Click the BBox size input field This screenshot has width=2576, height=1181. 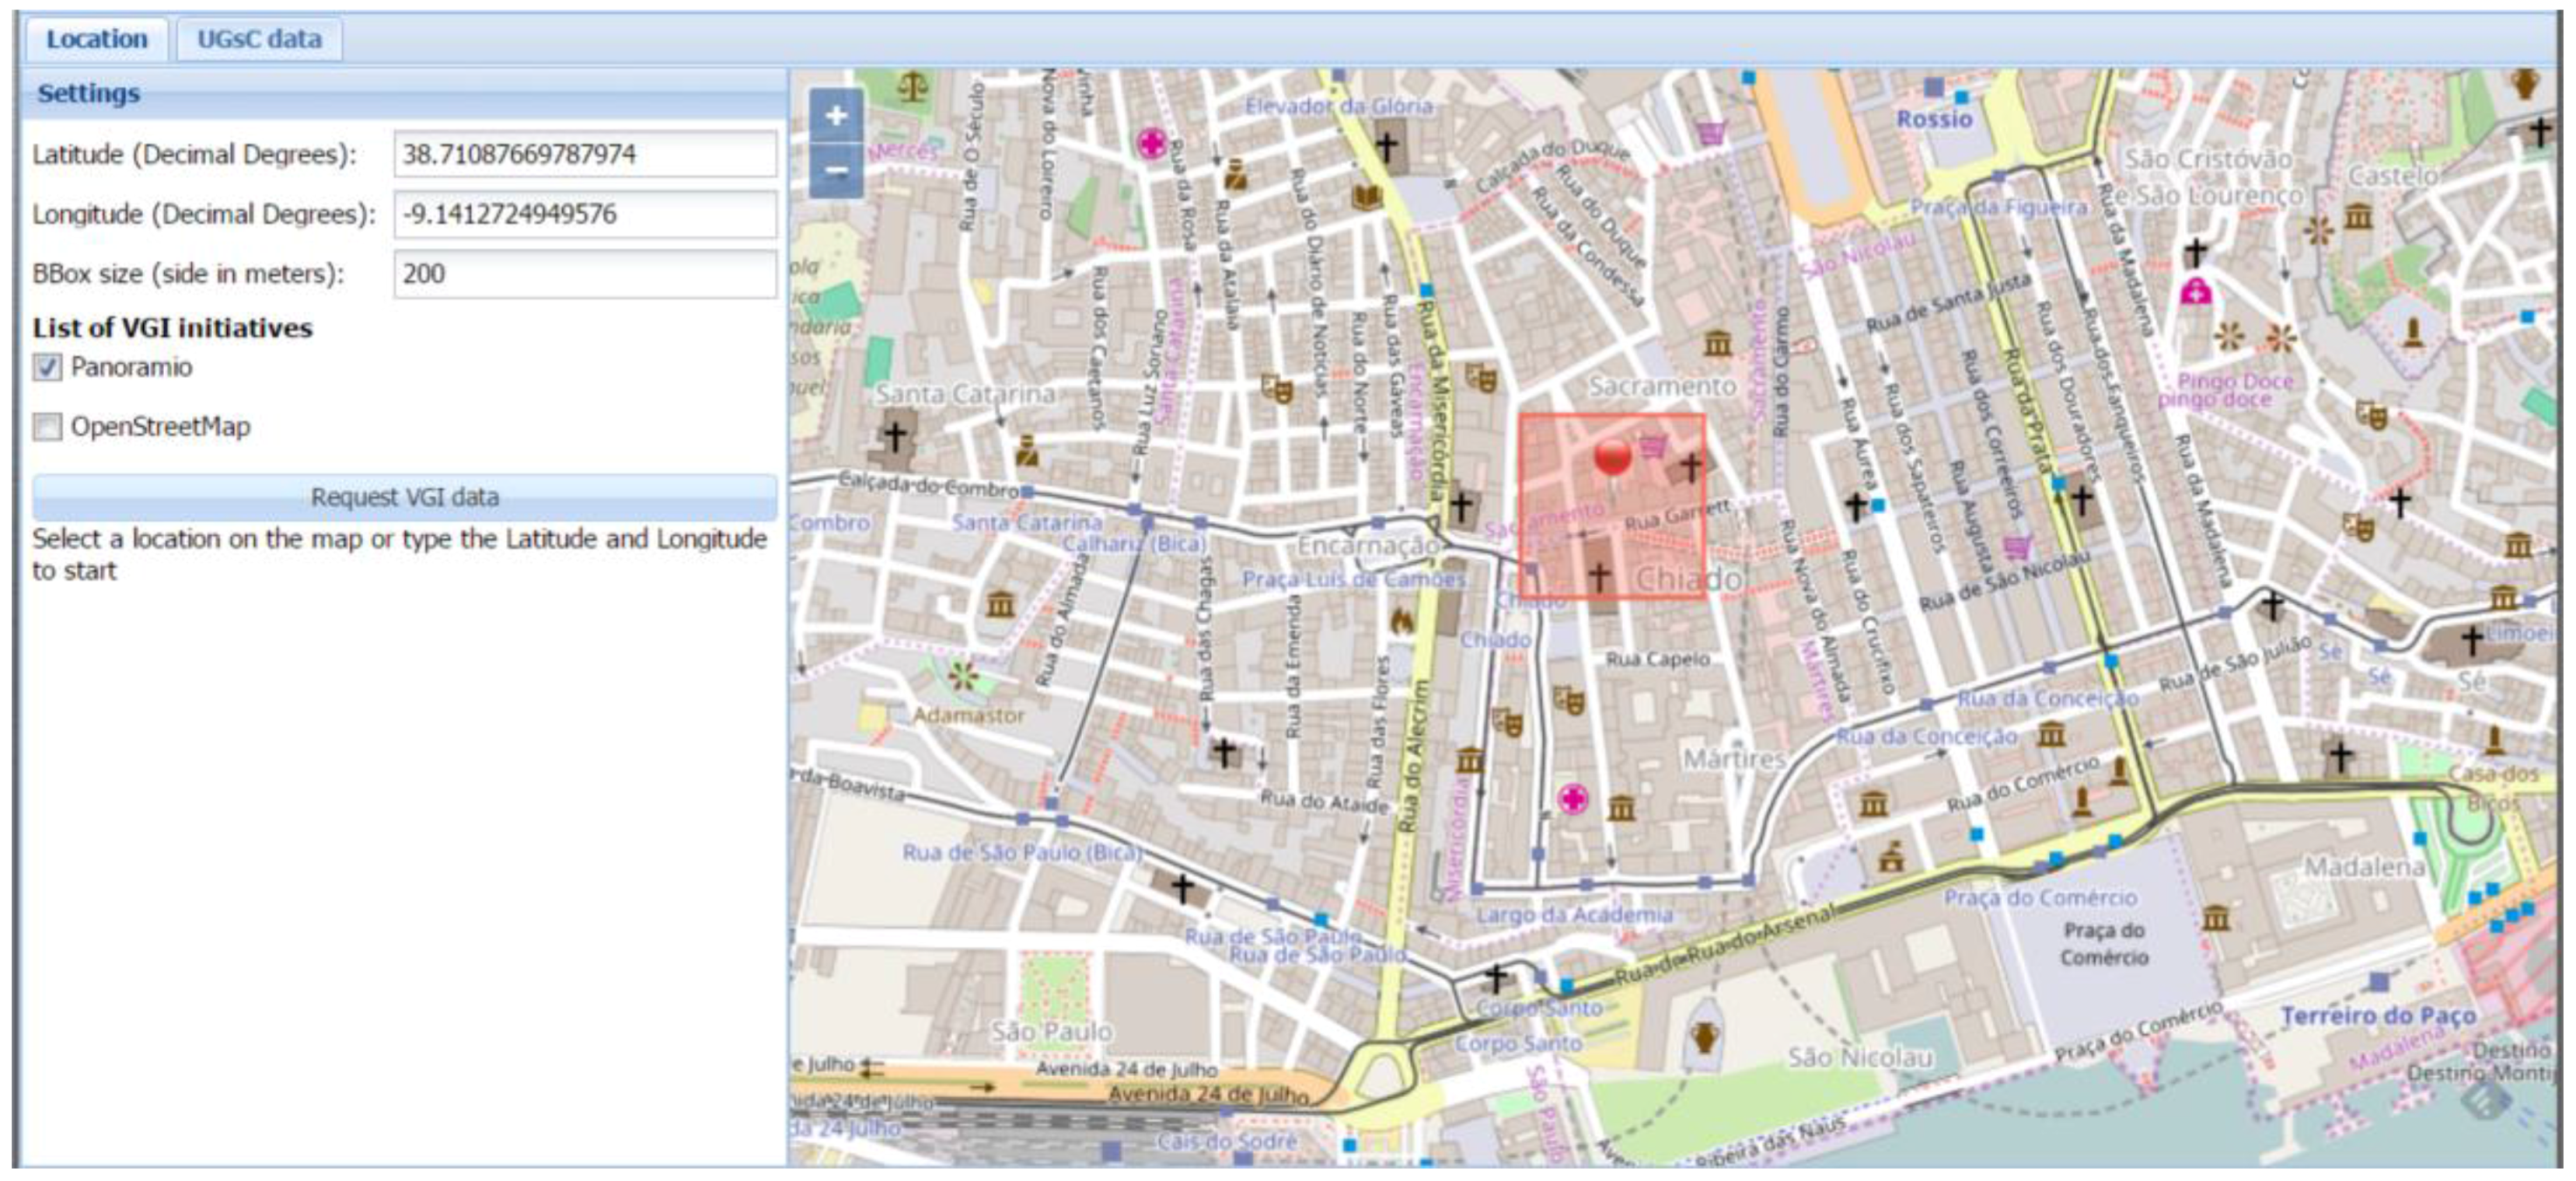pyautogui.click(x=584, y=274)
